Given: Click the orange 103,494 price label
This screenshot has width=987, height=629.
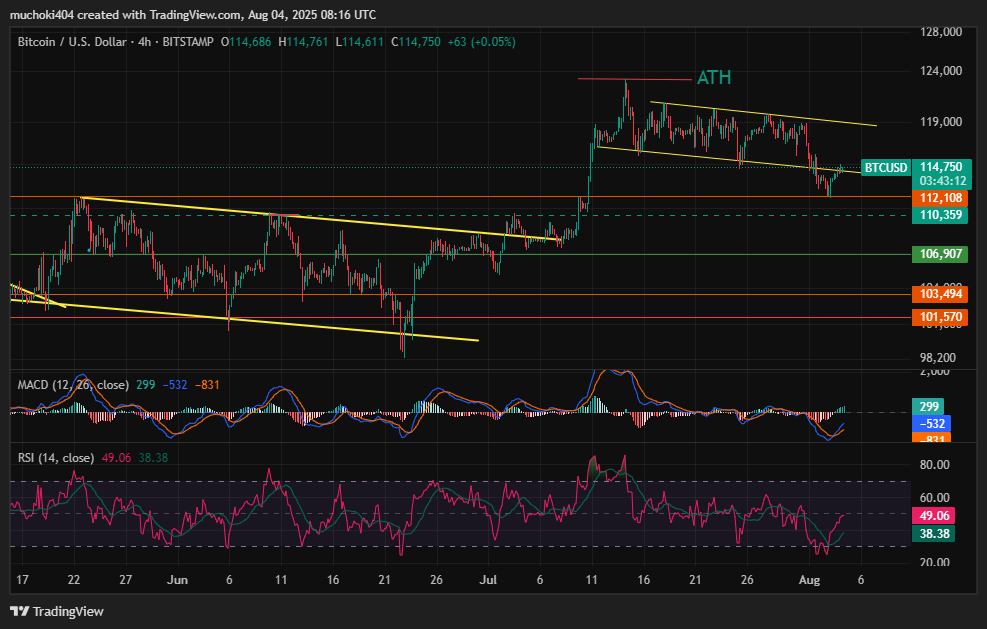Looking at the screenshot, I should pyautogui.click(x=940, y=294).
